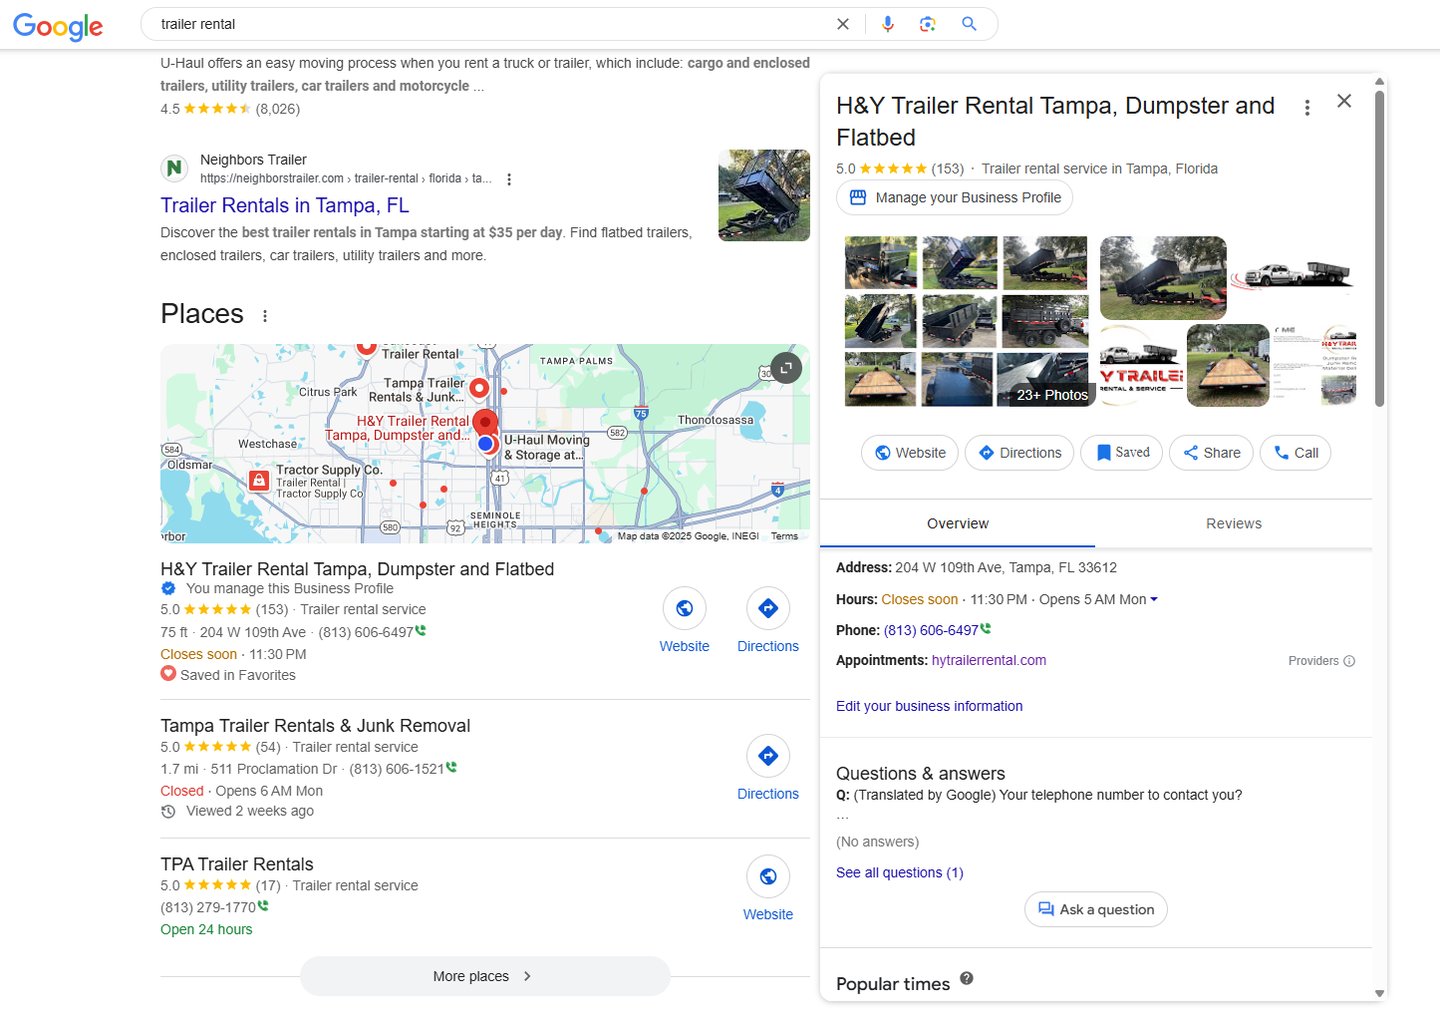Toggle the Saved button in business panel
The width and height of the screenshot is (1440, 1020).
point(1122,453)
